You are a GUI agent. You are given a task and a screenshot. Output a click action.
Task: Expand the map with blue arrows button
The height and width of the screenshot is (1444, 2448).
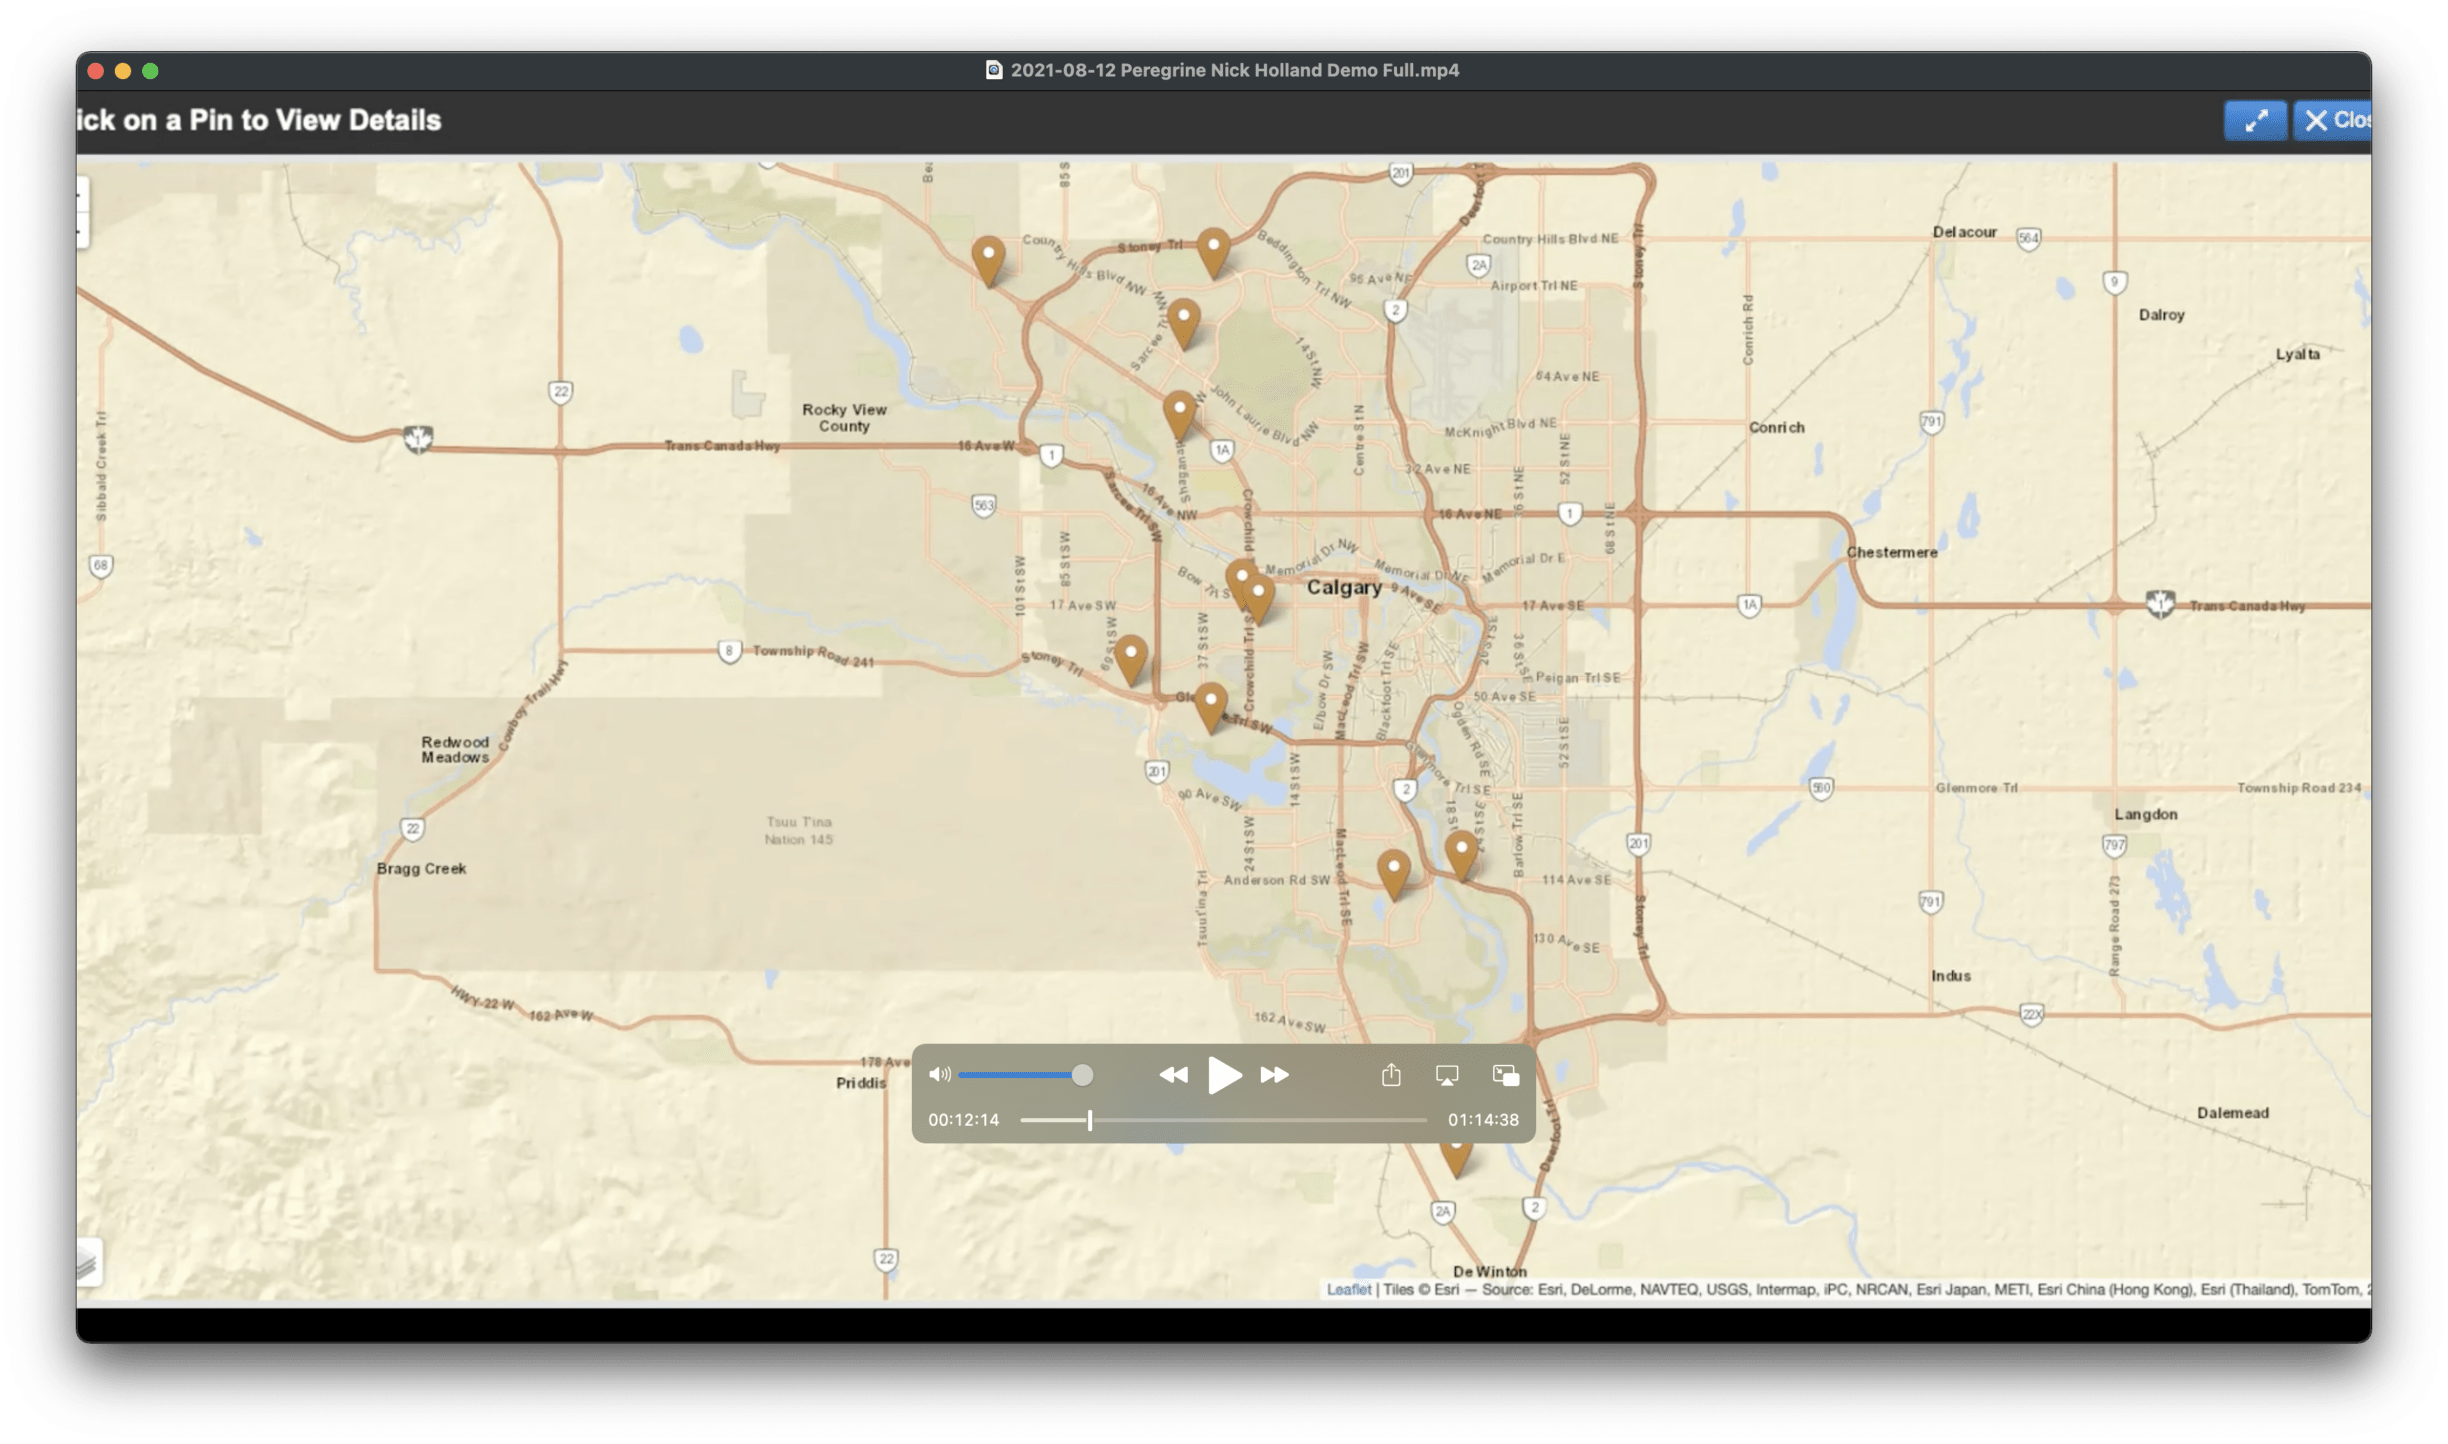coord(2255,121)
